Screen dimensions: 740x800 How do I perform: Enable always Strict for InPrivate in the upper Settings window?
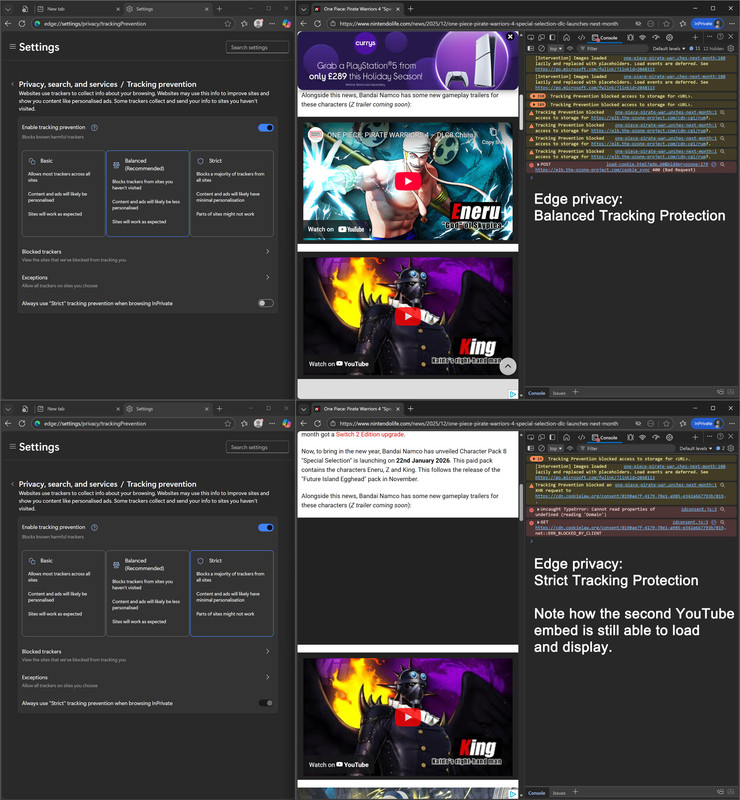coord(266,303)
